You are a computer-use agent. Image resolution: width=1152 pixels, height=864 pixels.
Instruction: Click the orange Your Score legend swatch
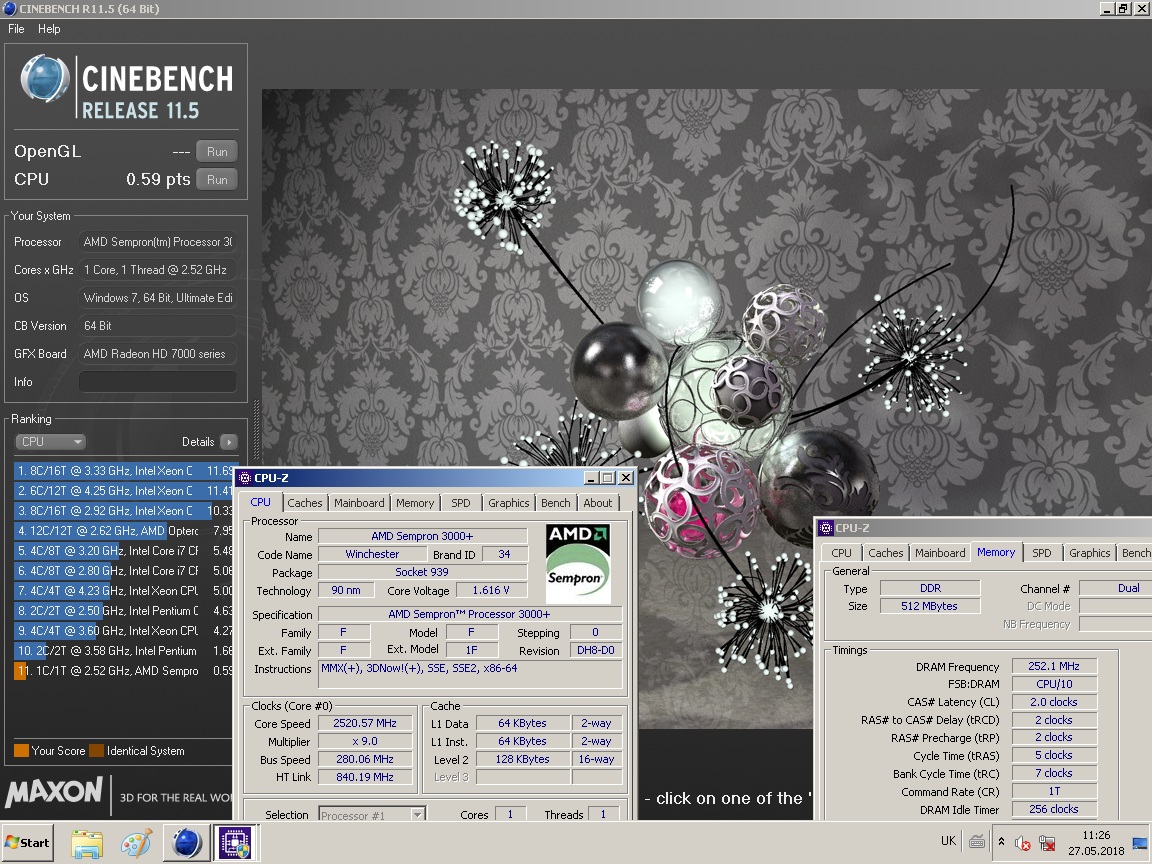click(x=21, y=751)
